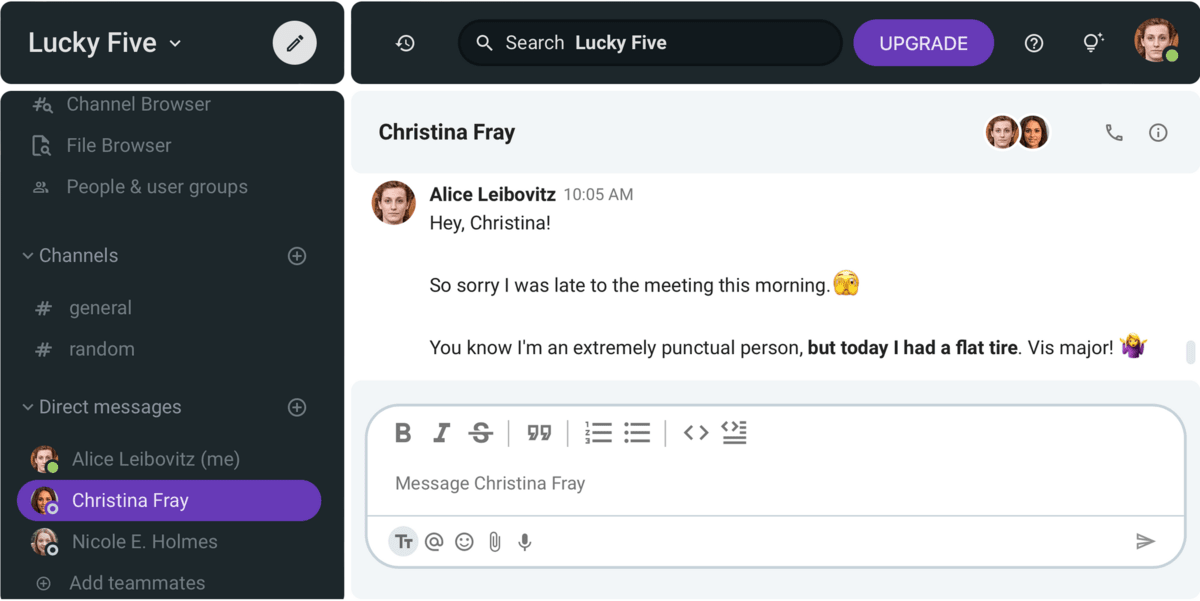Click the chat vertical scrollbar thumb
The width and height of the screenshot is (1200, 601).
(x=1190, y=352)
